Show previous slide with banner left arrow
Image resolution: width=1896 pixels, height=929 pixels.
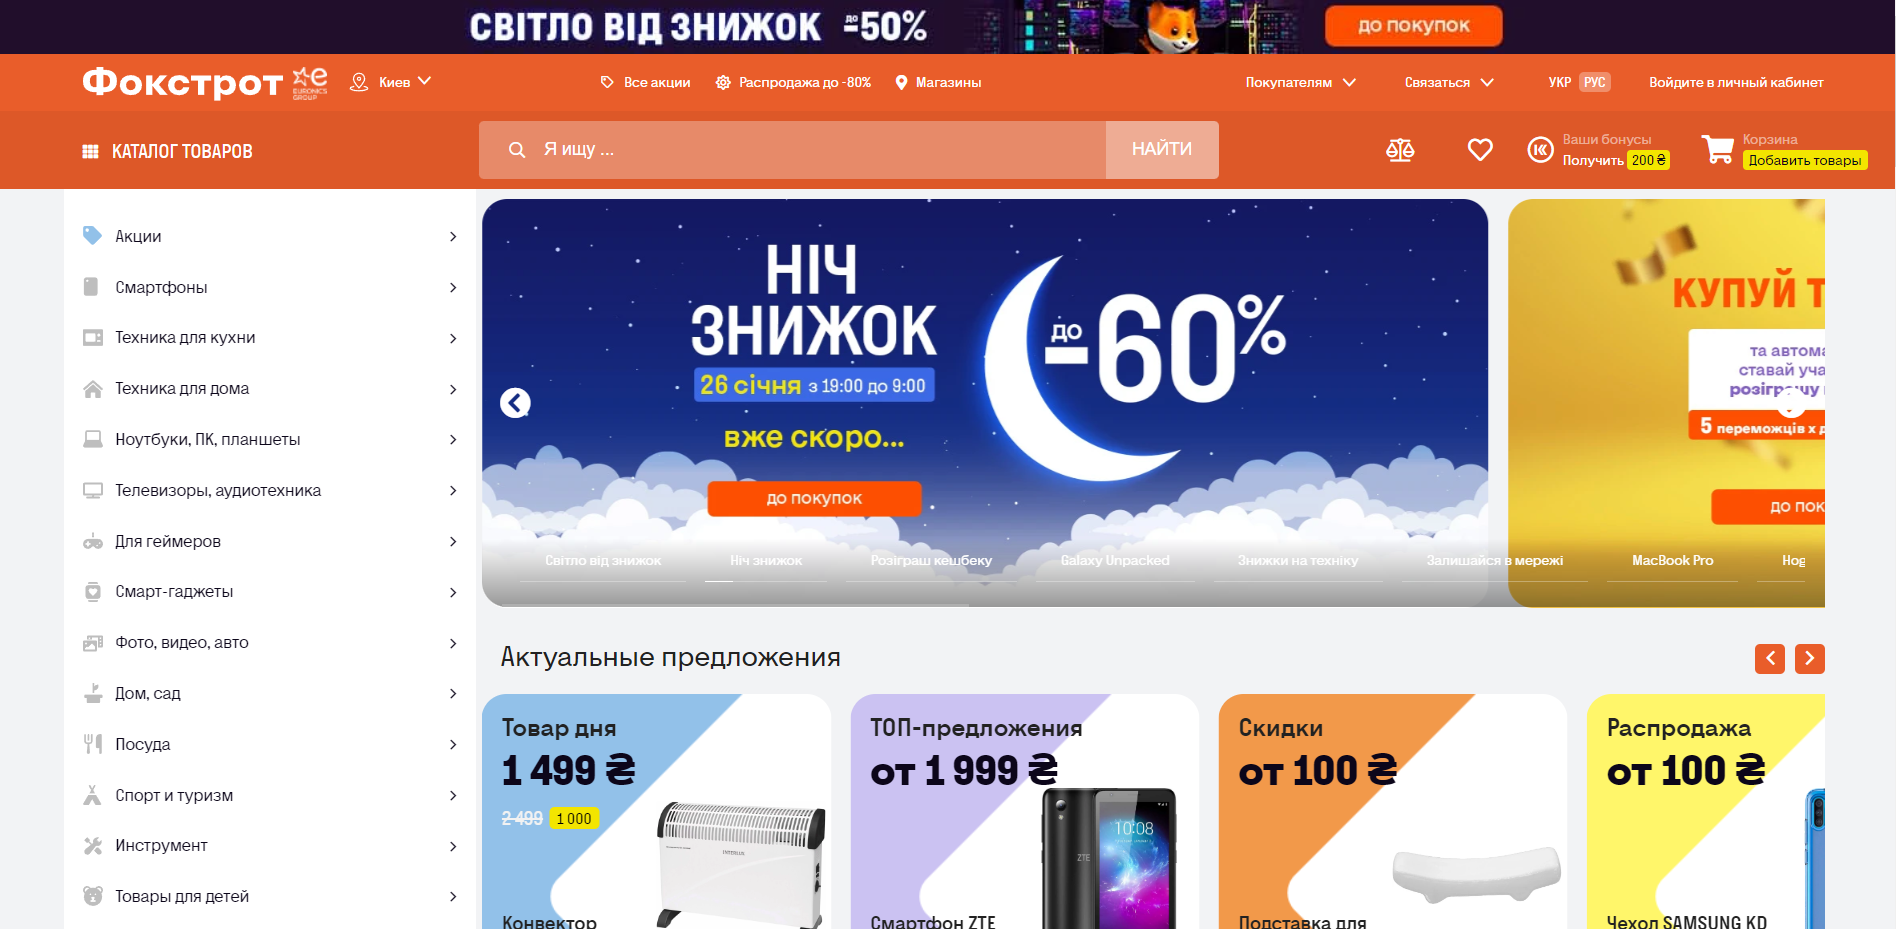point(515,403)
